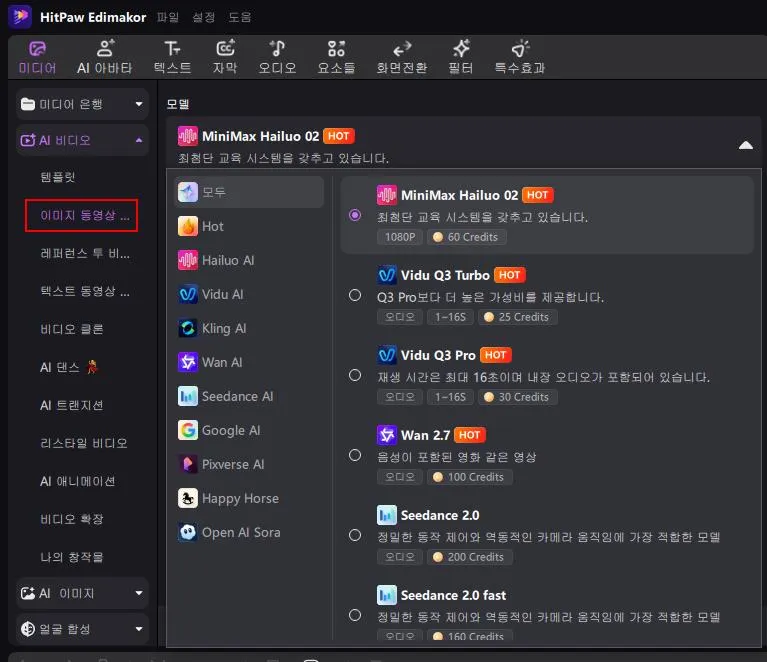This screenshot has height=662, width=767.
Task: Open 템플릿 in the sidebar
Action: click(x=58, y=177)
